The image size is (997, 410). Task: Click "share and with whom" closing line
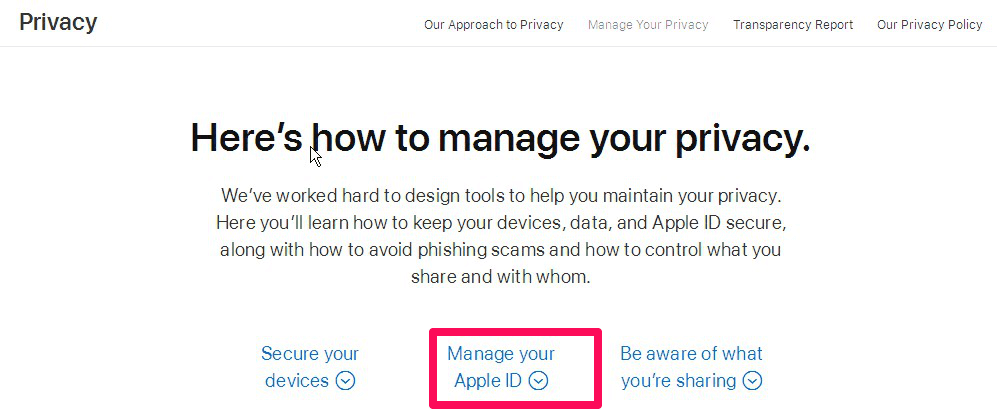pos(500,277)
